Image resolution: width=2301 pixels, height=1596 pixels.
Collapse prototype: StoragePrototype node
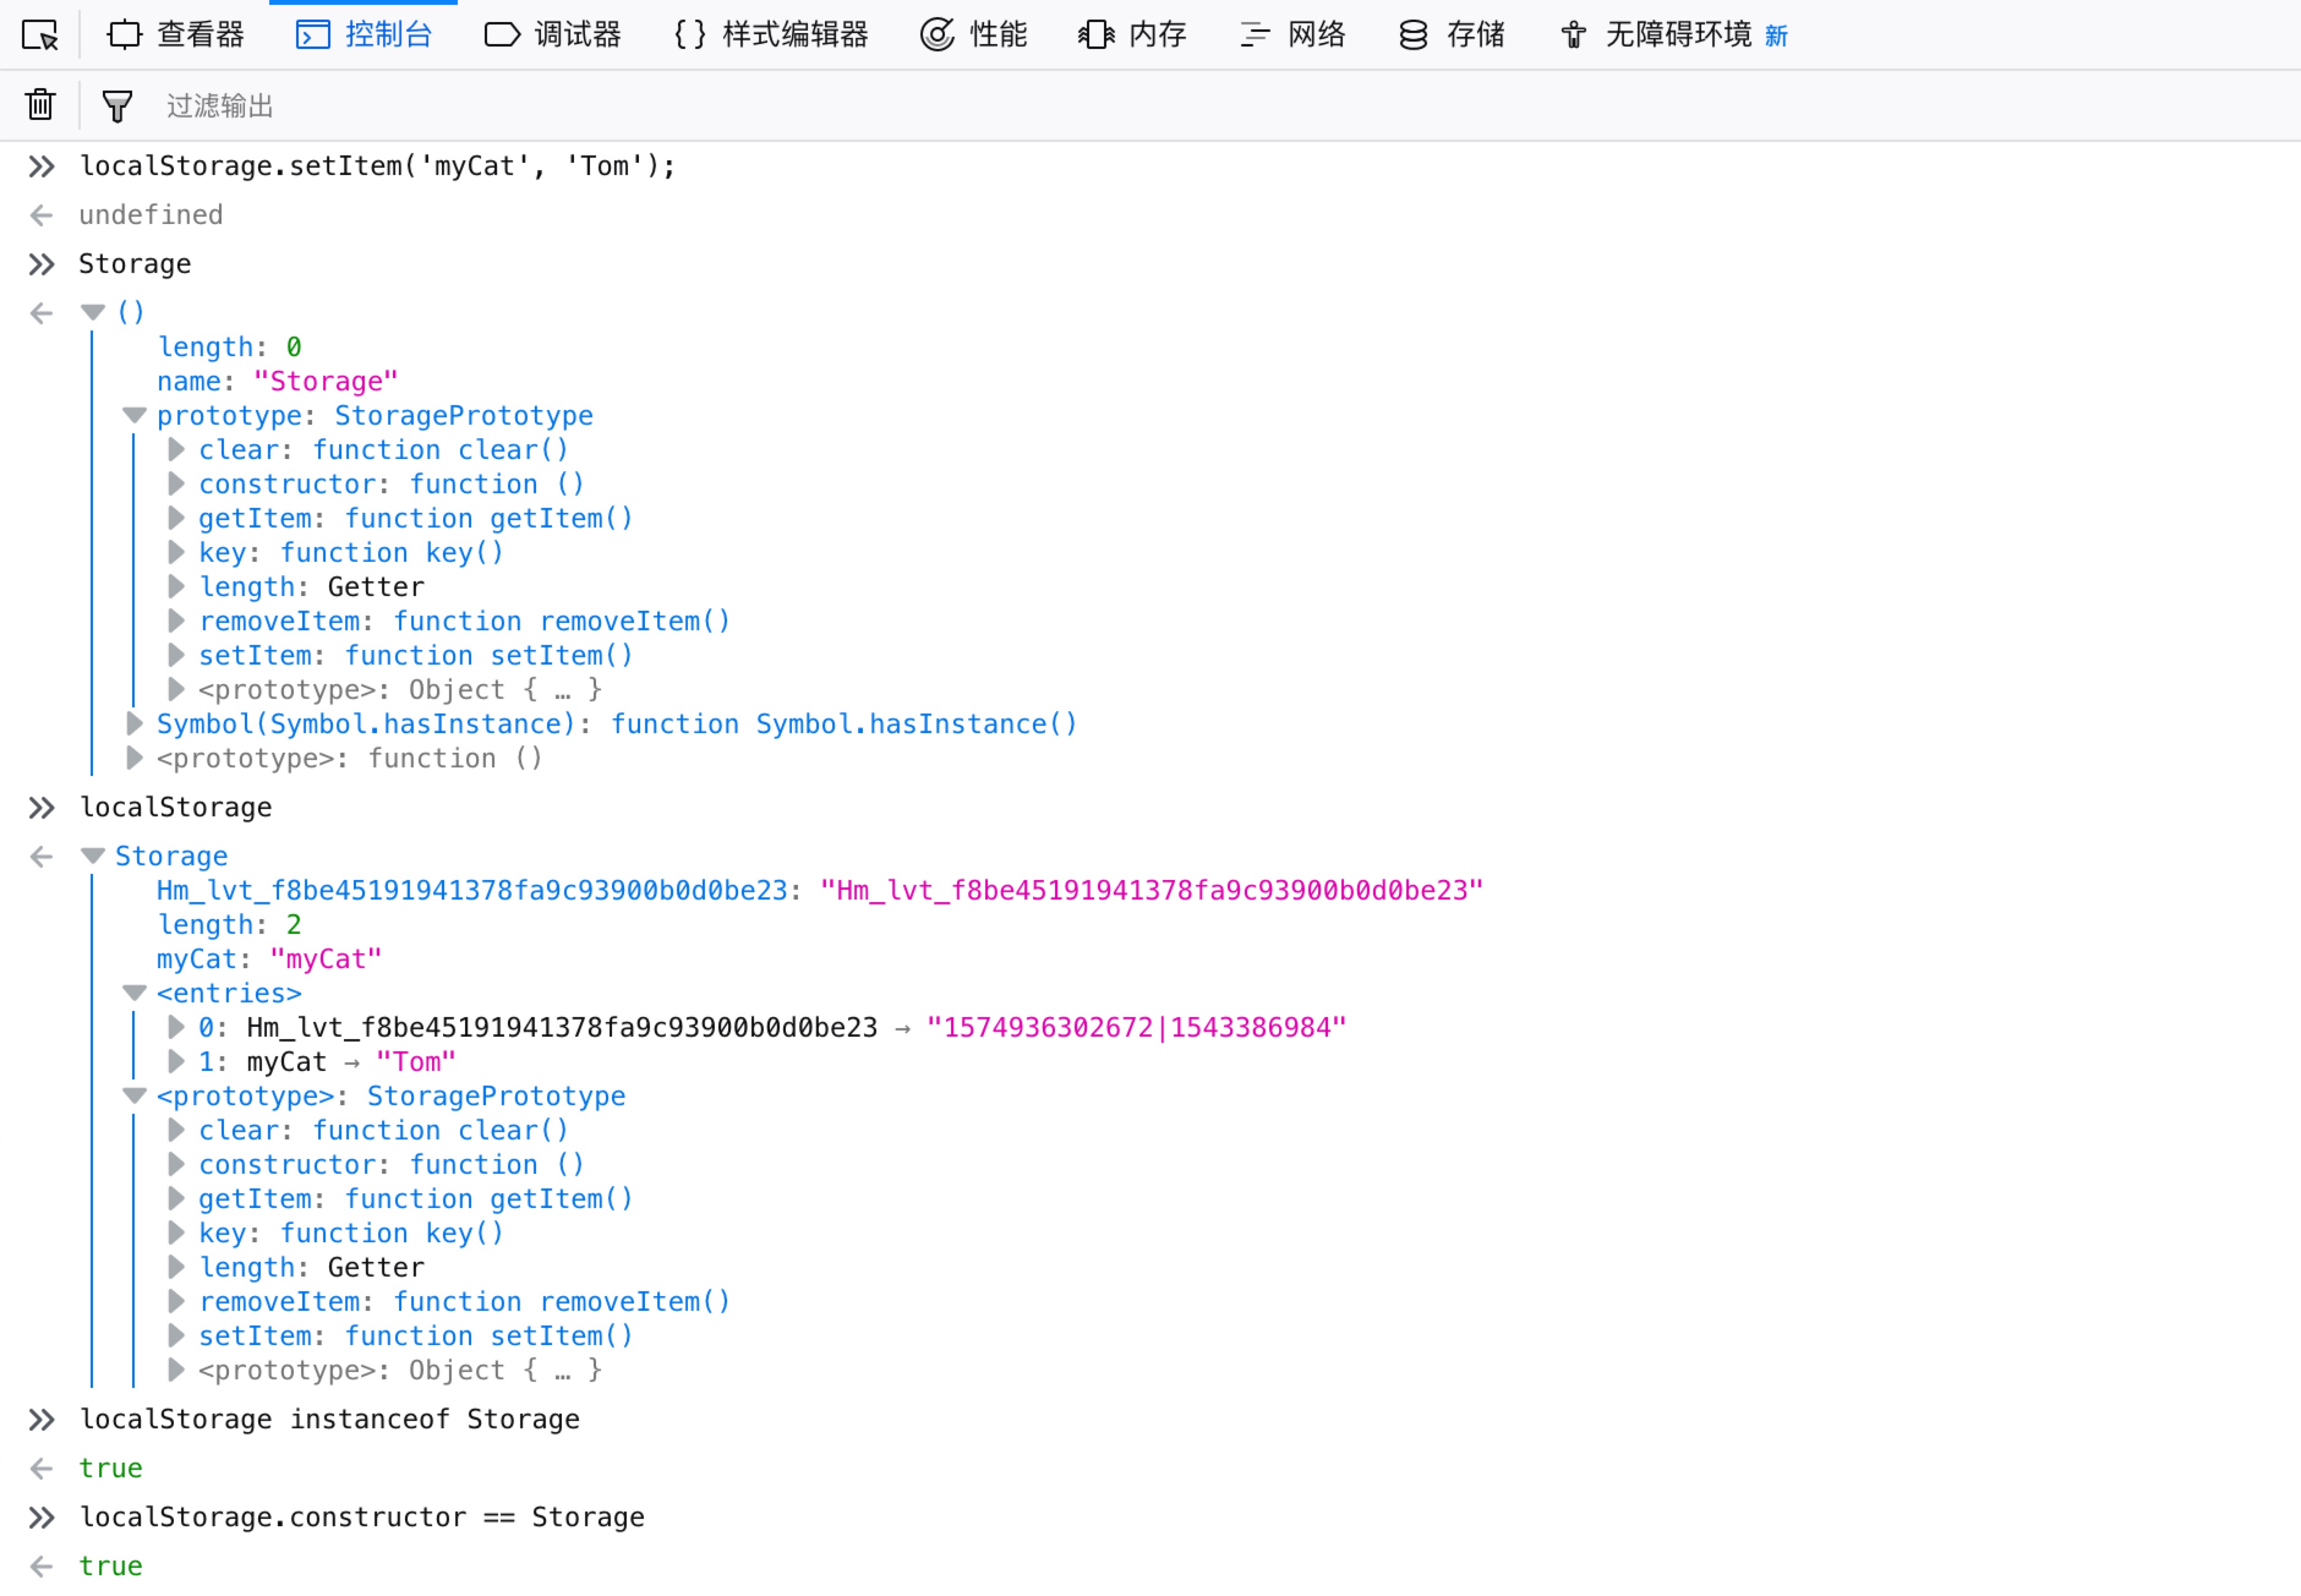click(134, 415)
